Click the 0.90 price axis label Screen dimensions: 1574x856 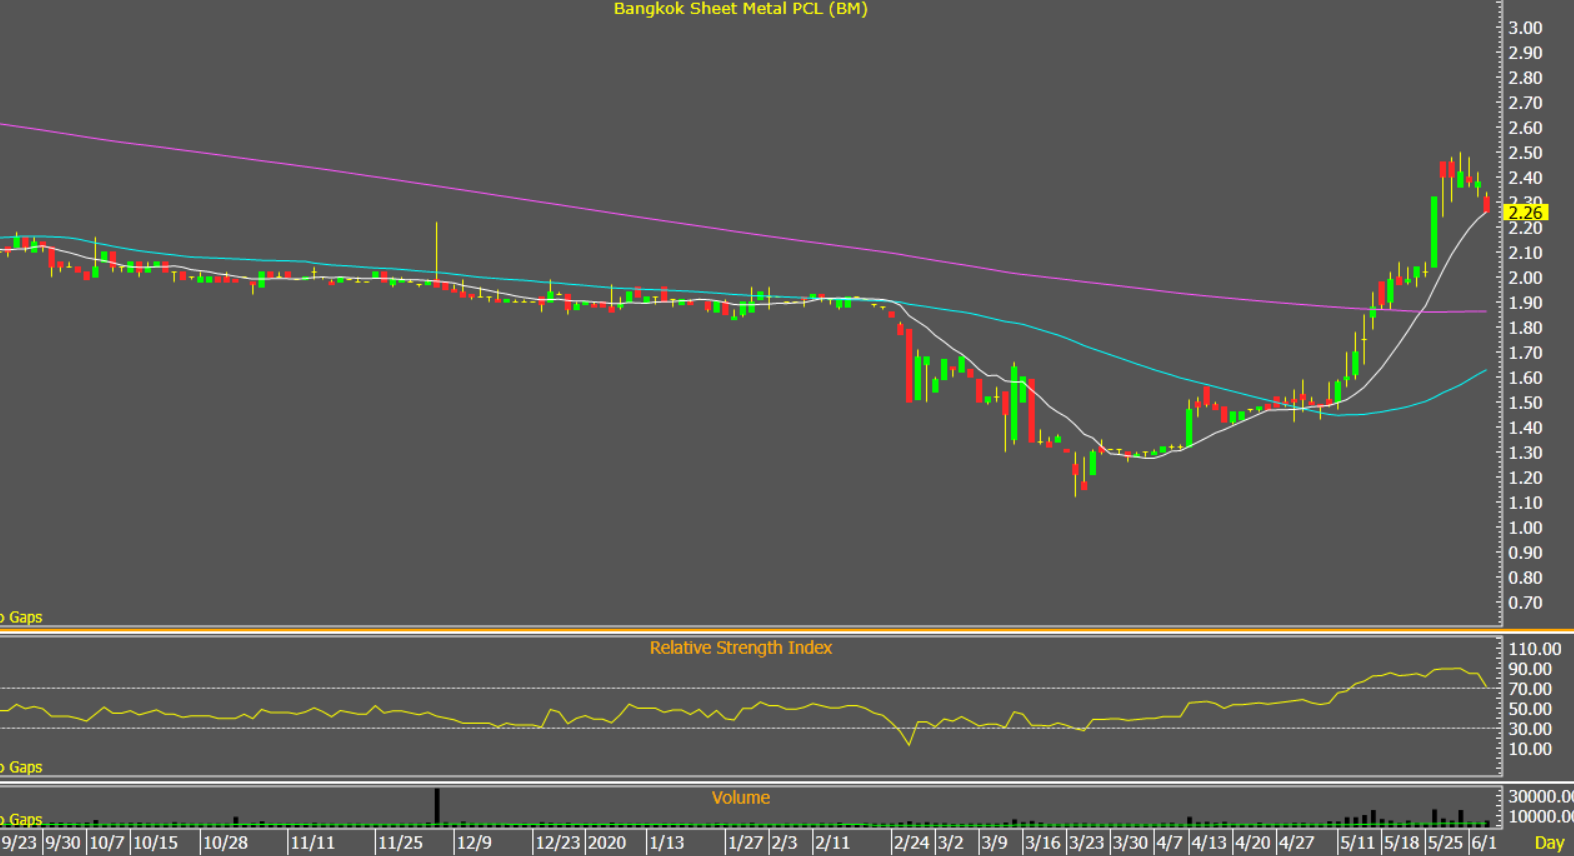1526,553
